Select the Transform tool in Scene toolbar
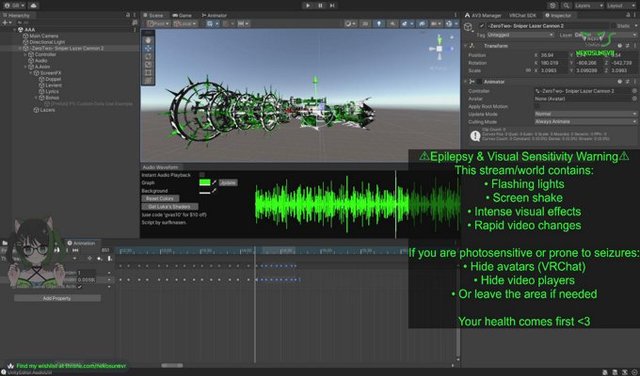Viewport: 640px width, 376px height. [148, 80]
